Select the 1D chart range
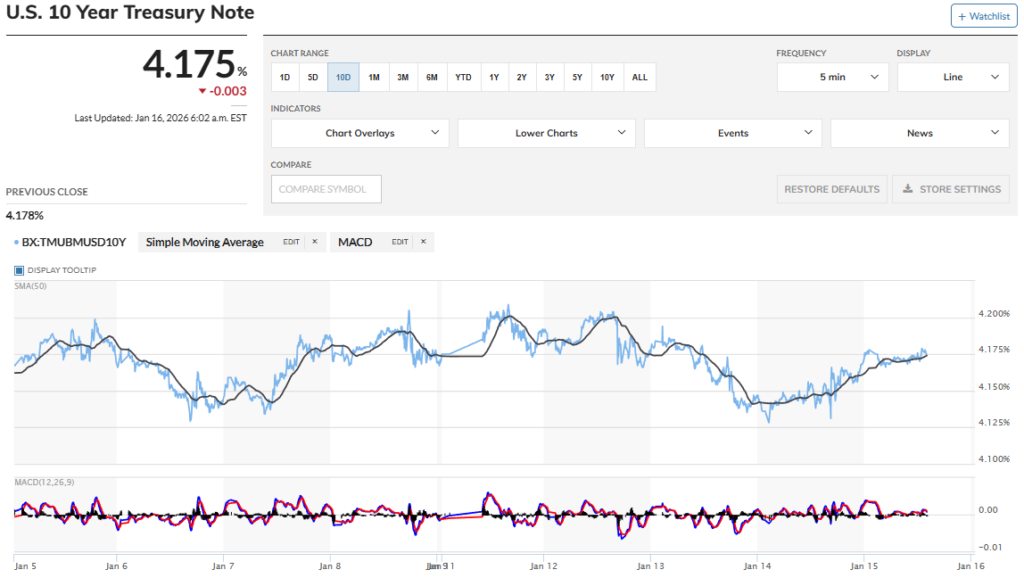1024x578 pixels. [x=285, y=77]
